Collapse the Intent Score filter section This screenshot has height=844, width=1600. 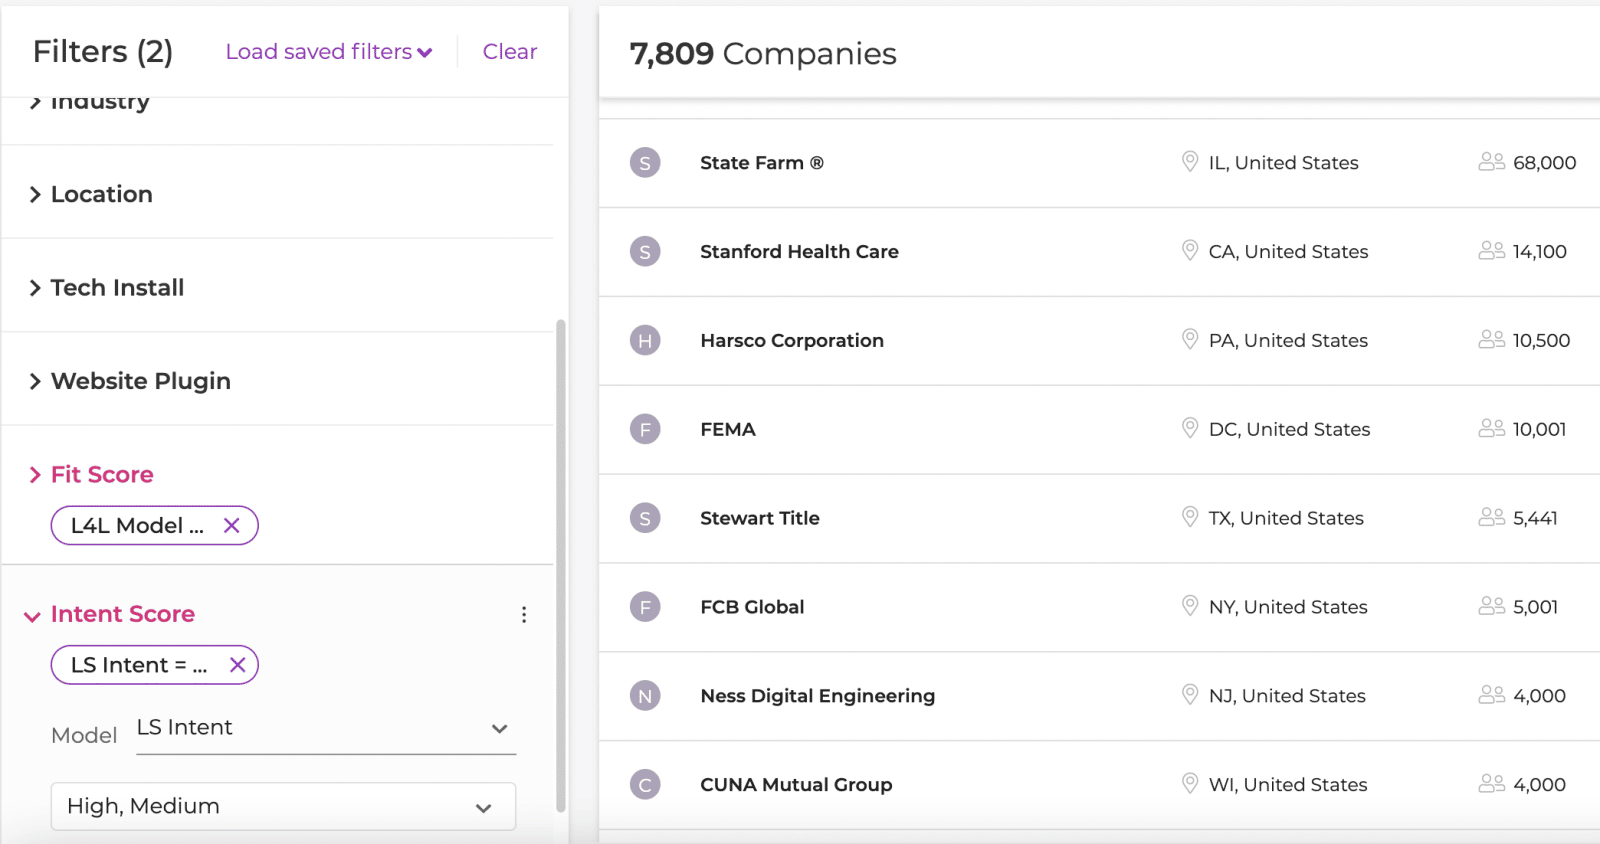click(110, 614)
